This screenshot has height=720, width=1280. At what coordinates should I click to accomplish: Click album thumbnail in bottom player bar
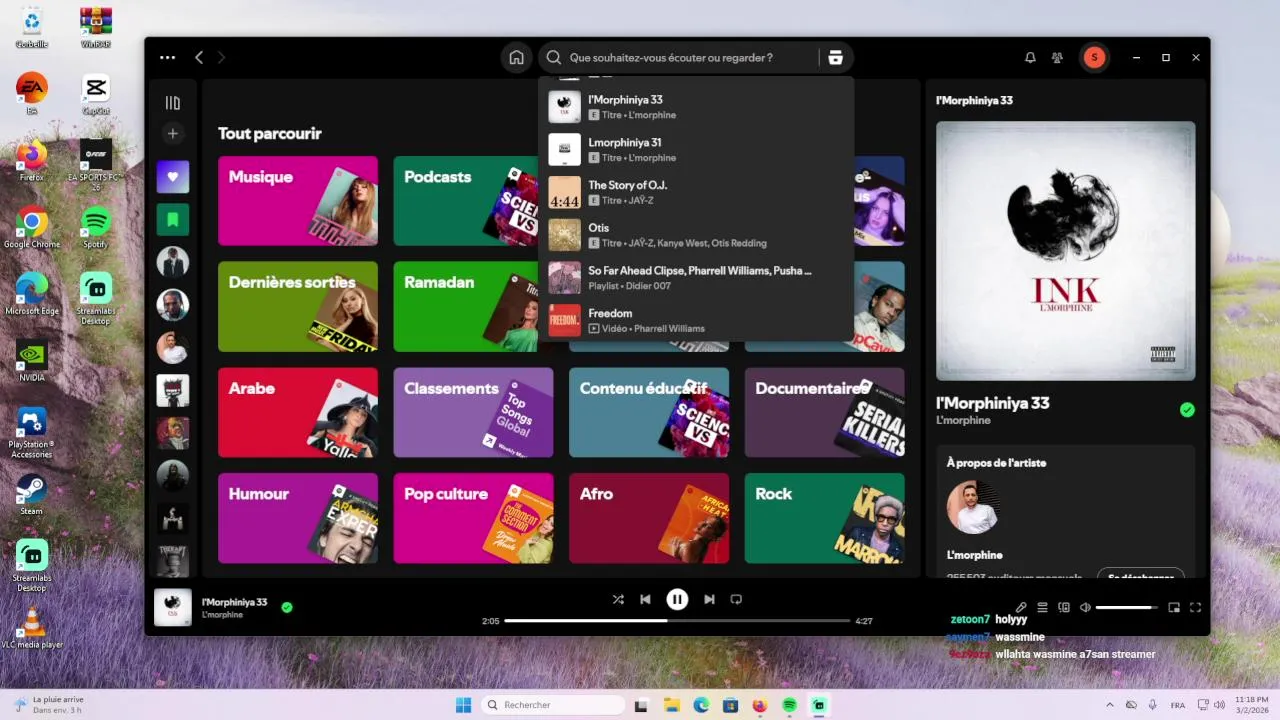172,607
